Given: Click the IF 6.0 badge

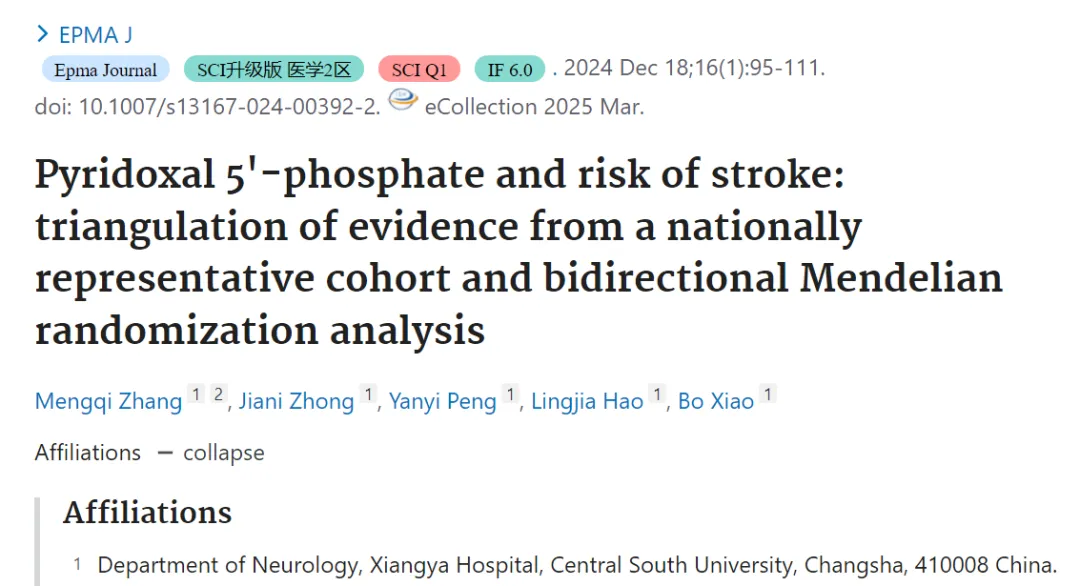Looking at the screenshot, I should 510,70.
